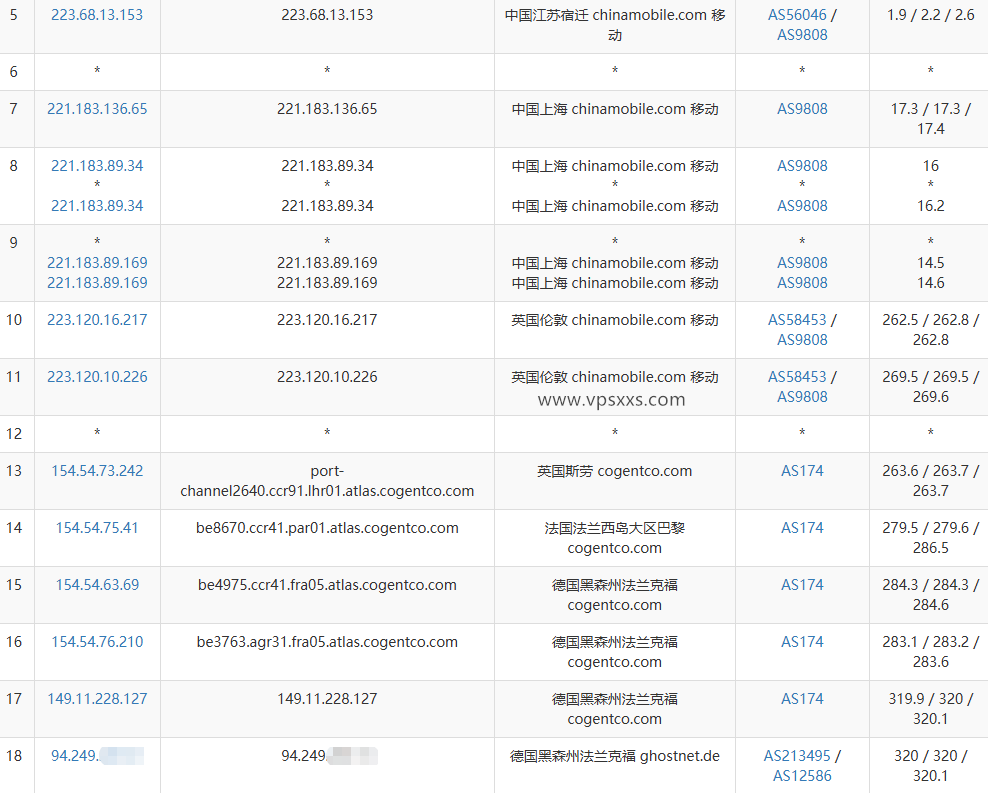Open AS9808 link in hop 11 row
The height and width of the screenshot is (793, 988).
click(x=802, y=397)
